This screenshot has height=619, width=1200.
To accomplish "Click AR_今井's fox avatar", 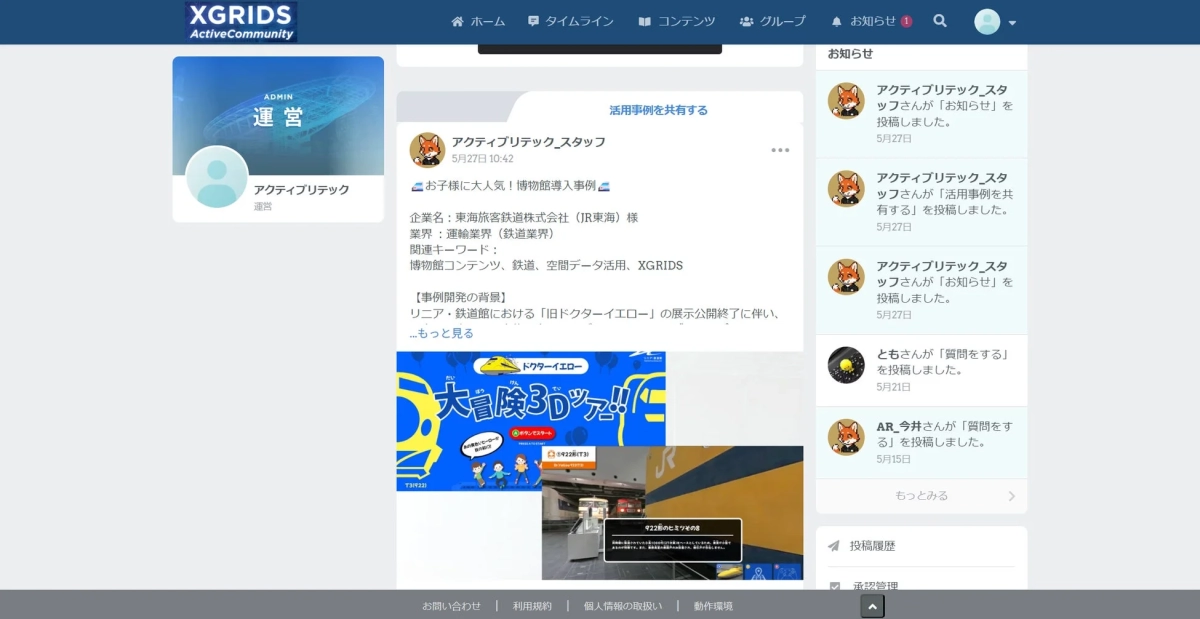I will click(846, 437).
